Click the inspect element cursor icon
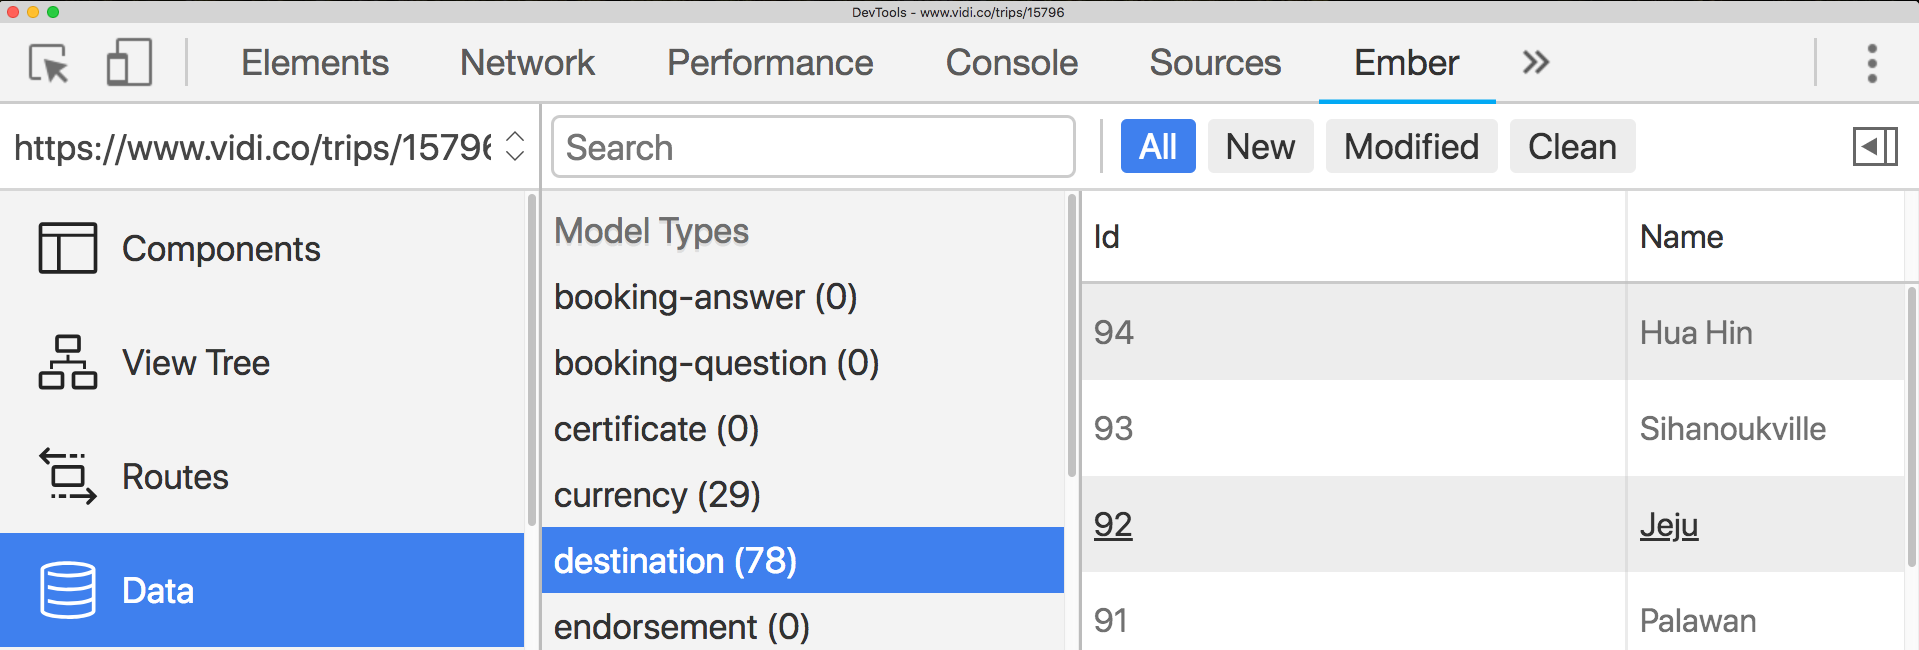Image resolution: width=1919 pixels, height=650 pixels. [48, 63]
